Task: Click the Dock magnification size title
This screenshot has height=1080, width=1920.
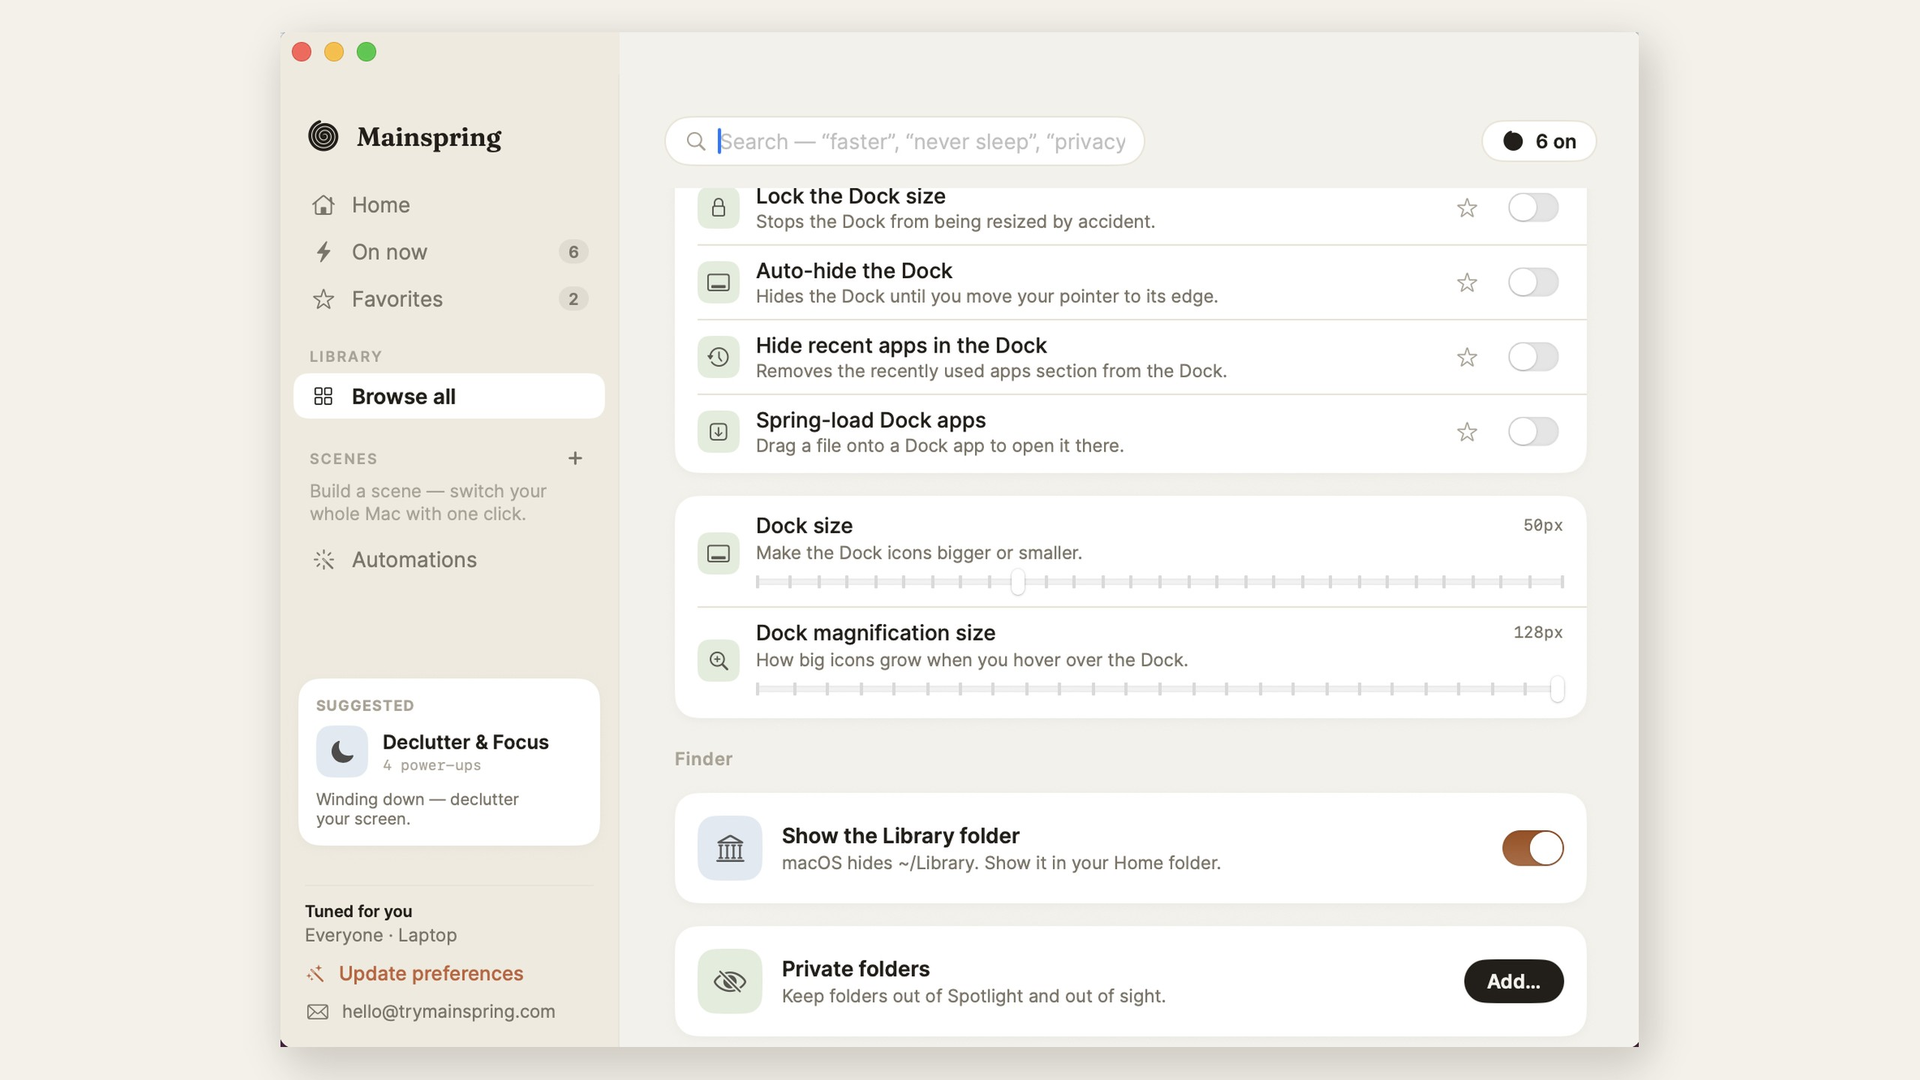Action: pos(876,633)
